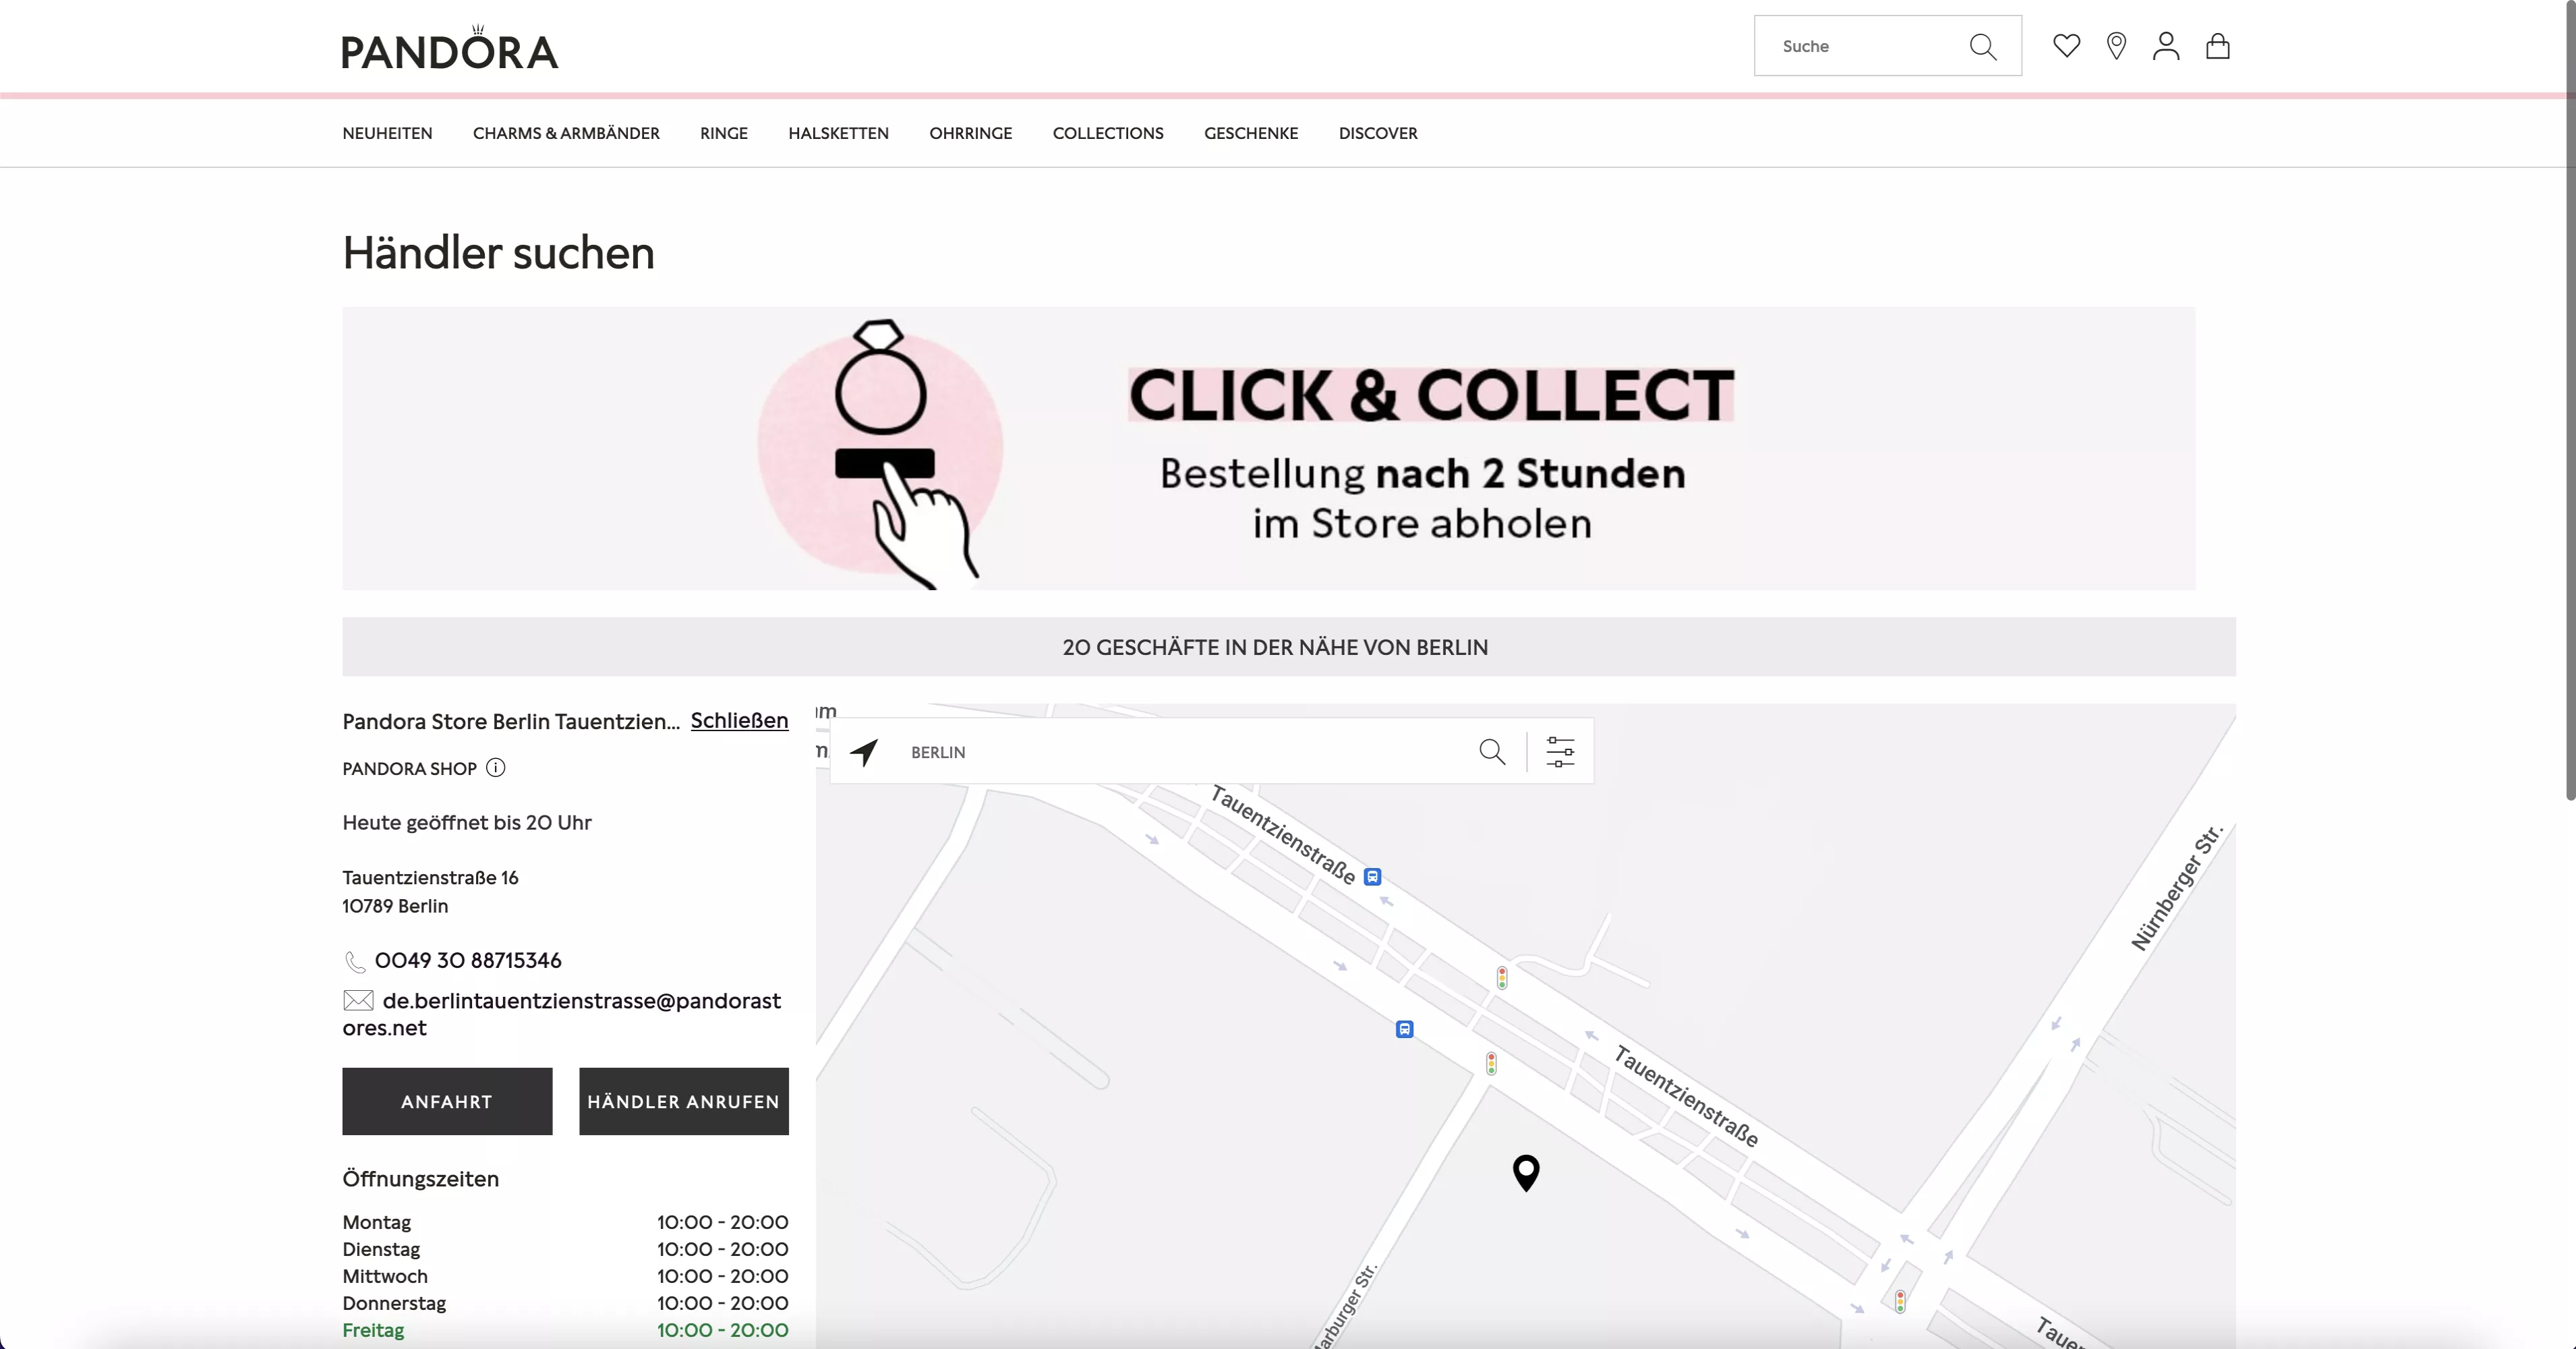The image size is (2576, 1349).
Task: Open the Ohrringe menu
Action: point(971,133)
